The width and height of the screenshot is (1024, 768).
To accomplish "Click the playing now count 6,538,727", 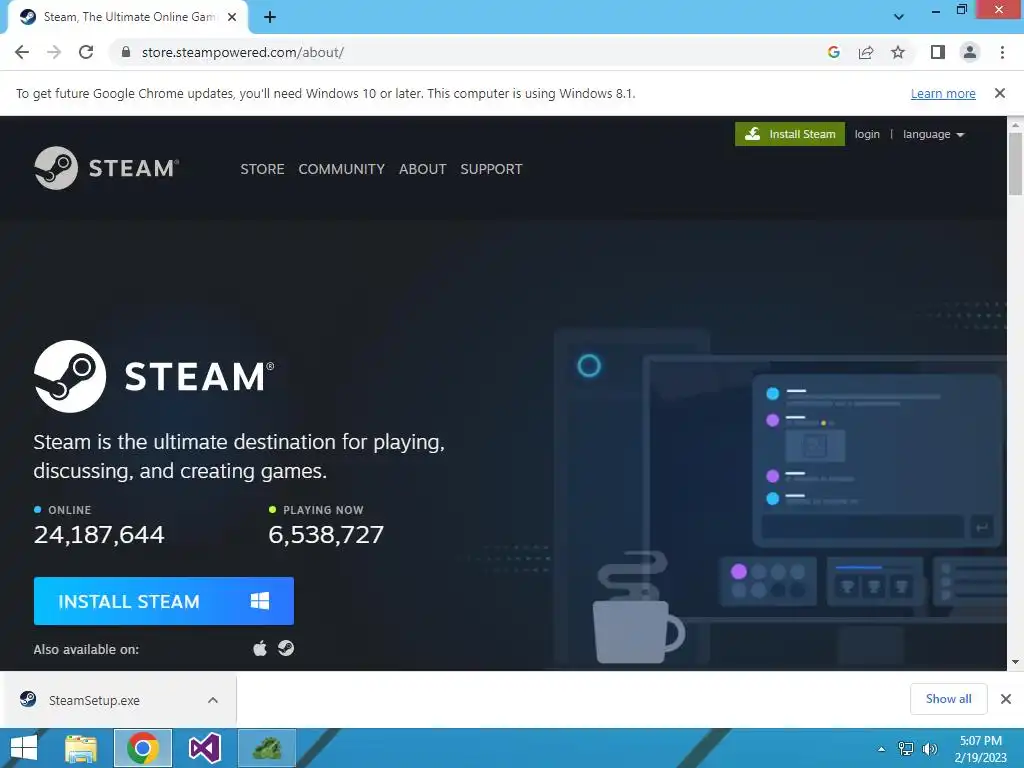I will pos(326,535).
